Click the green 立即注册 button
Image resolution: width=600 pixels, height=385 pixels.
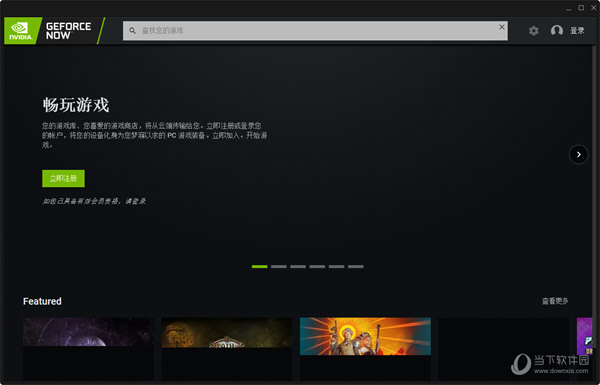pos(64,179)
